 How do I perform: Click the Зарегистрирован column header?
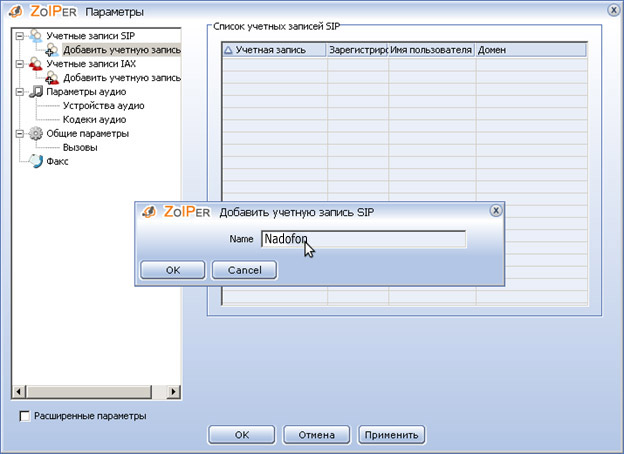357,50
